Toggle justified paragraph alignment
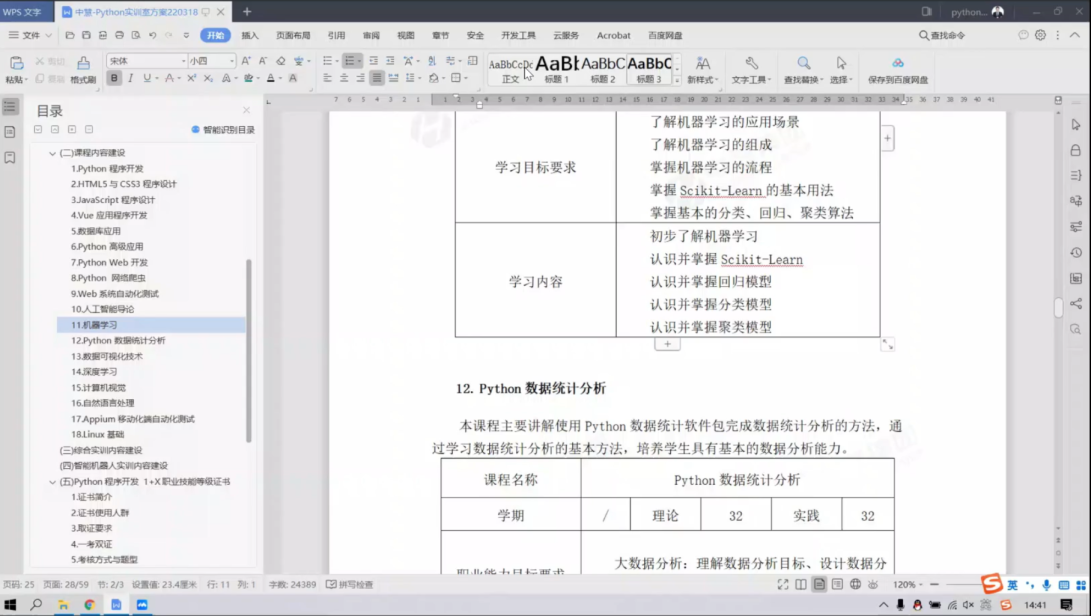Viewport: 1091px width, 616px height. (376, 79)
